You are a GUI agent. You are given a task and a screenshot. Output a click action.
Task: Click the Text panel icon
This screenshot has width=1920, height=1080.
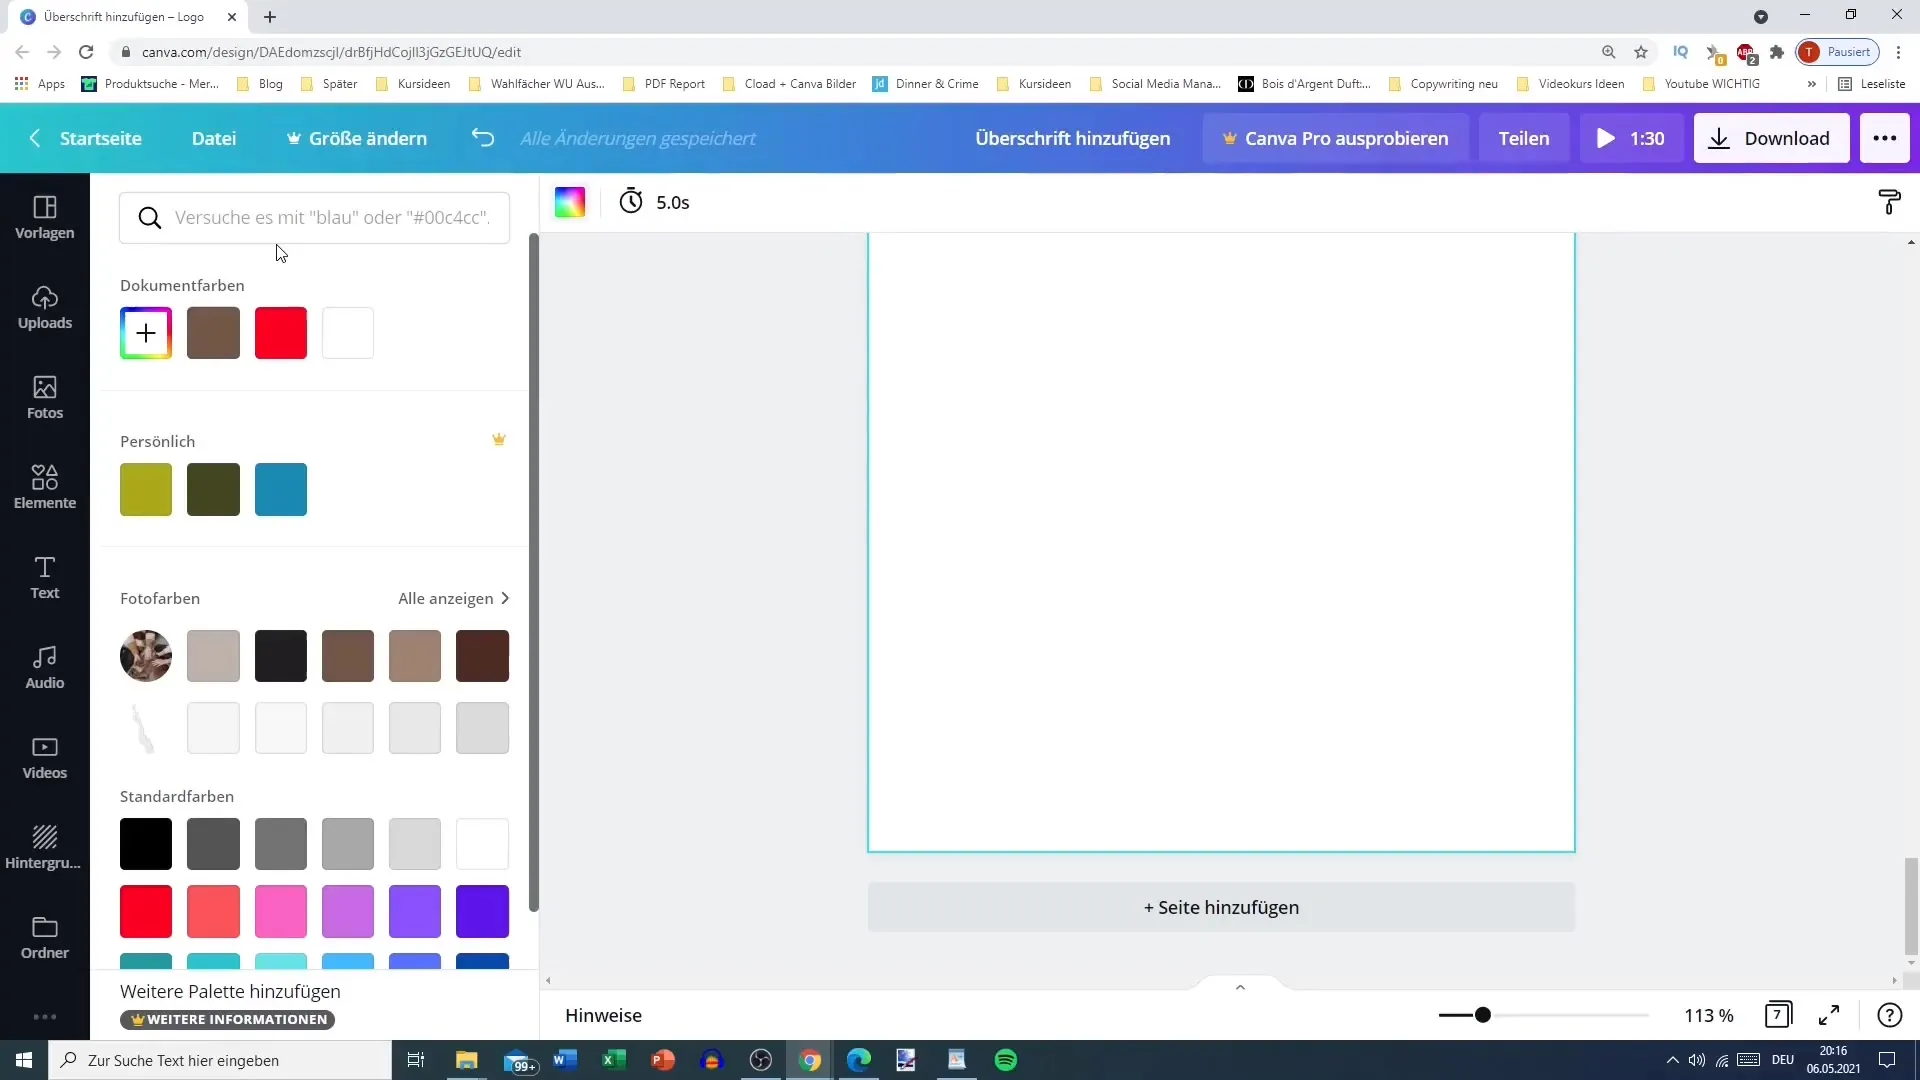point(45,576)
